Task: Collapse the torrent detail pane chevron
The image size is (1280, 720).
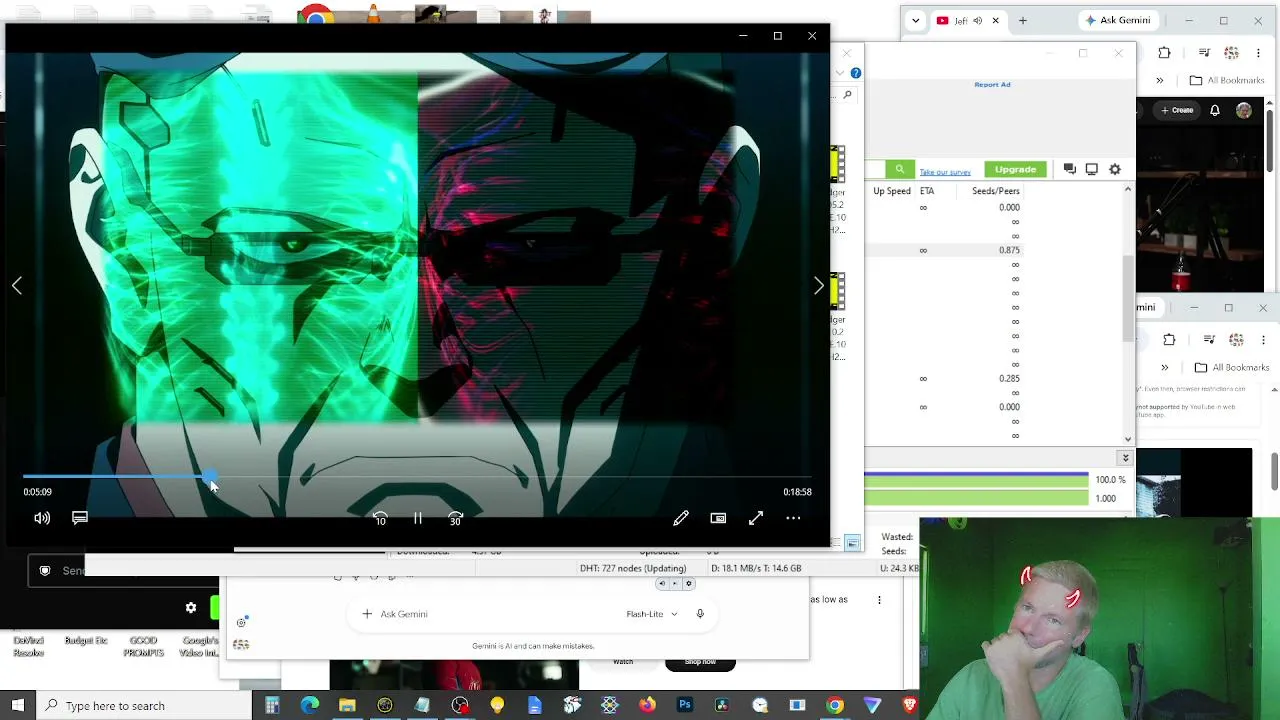Action: click(x=1125, y=458)
